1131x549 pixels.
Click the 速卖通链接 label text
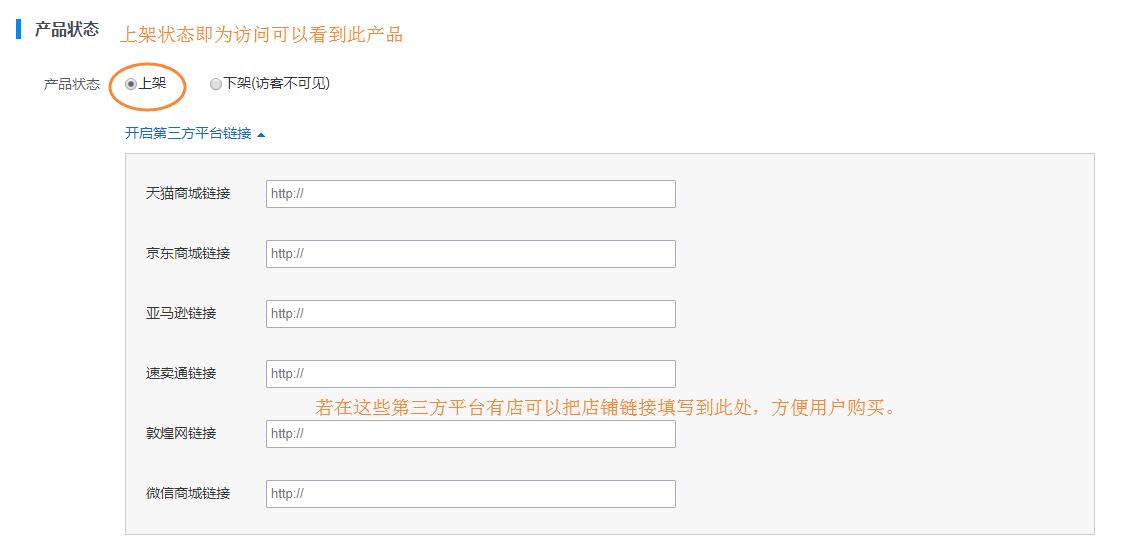point(181,373)
